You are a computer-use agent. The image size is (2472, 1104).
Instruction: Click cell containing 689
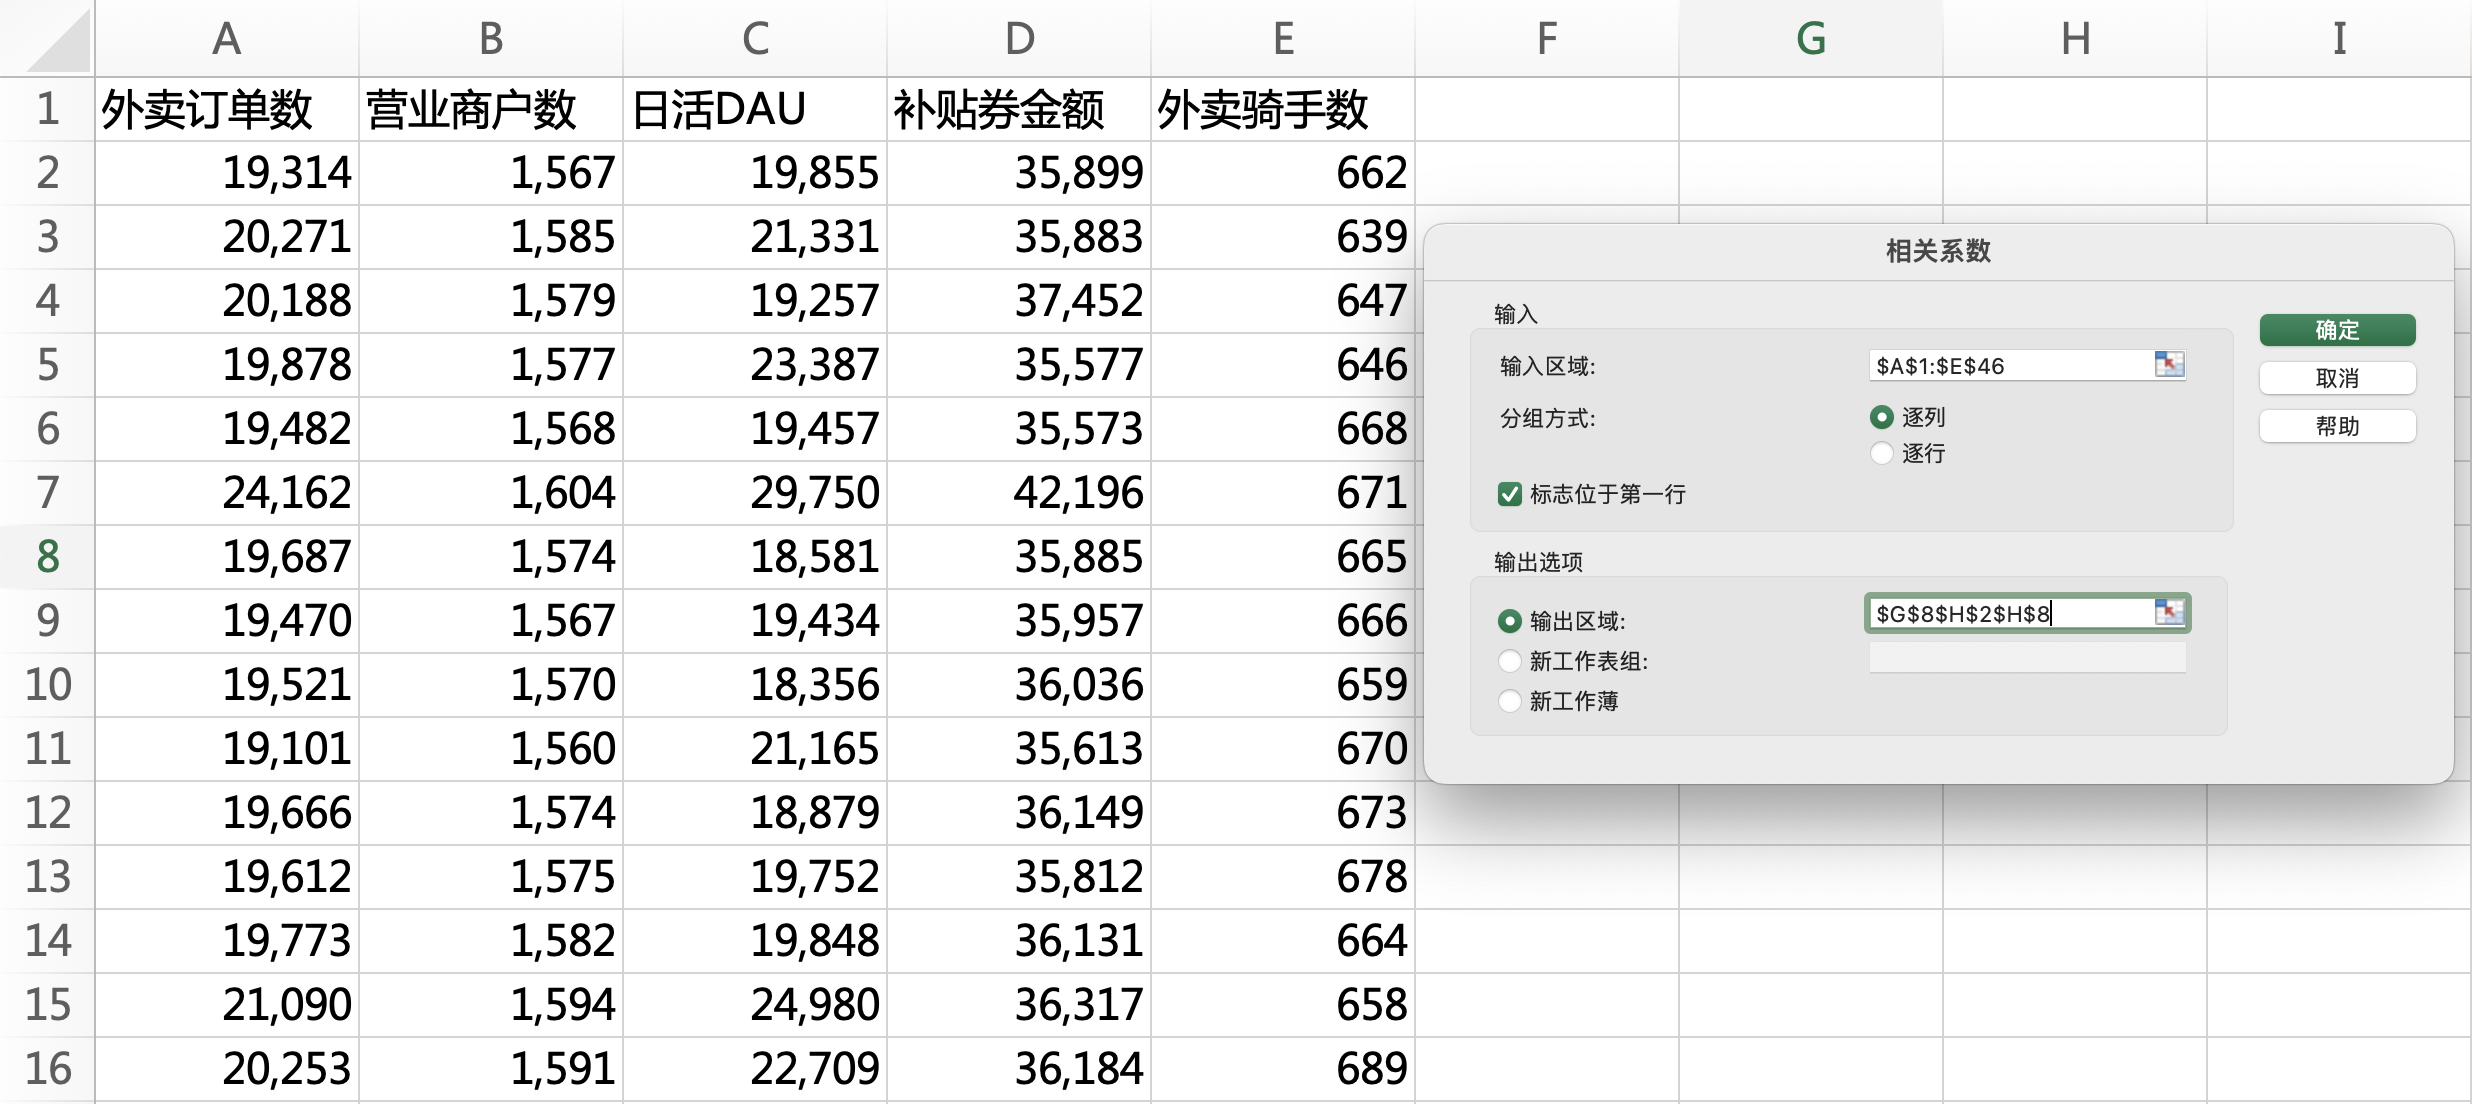point(1283,1069)
